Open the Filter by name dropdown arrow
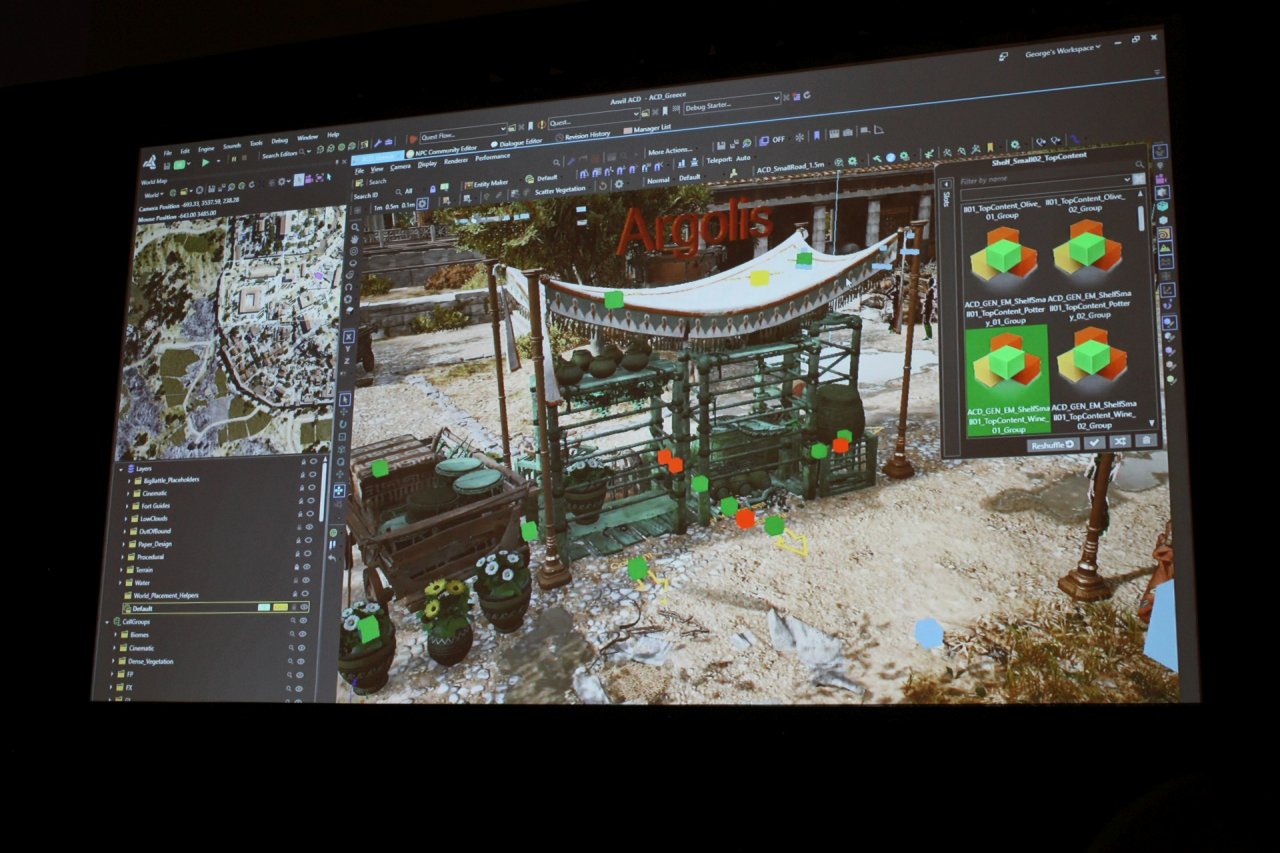This screenshot has width=1280, height=853. [1127, 179]
